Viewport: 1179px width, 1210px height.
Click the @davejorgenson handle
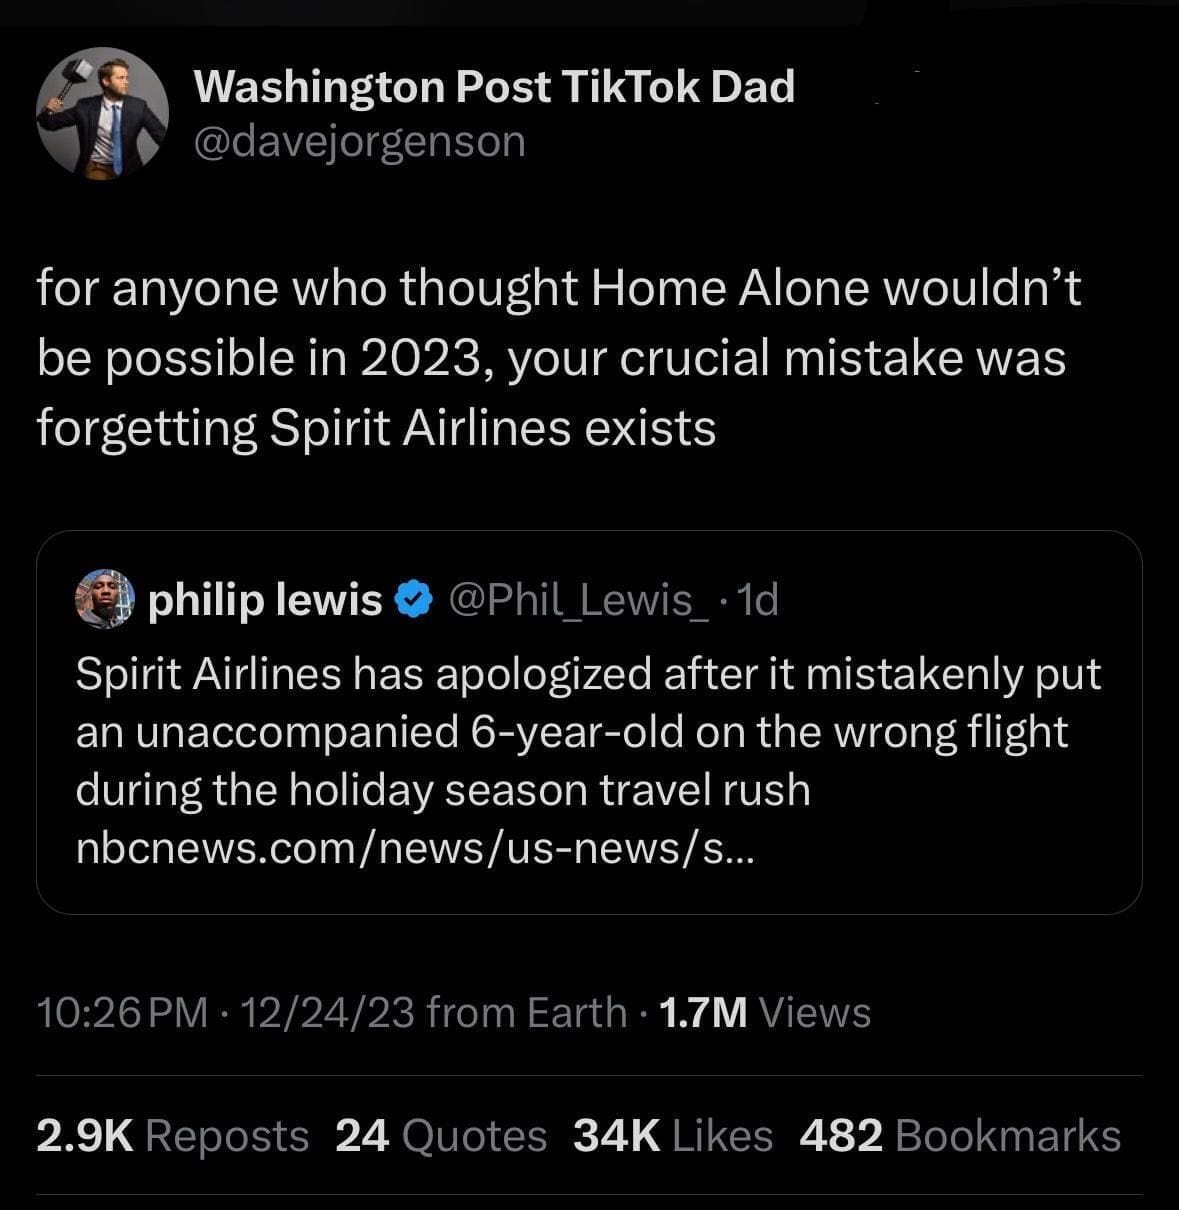[x=359, y=141]
